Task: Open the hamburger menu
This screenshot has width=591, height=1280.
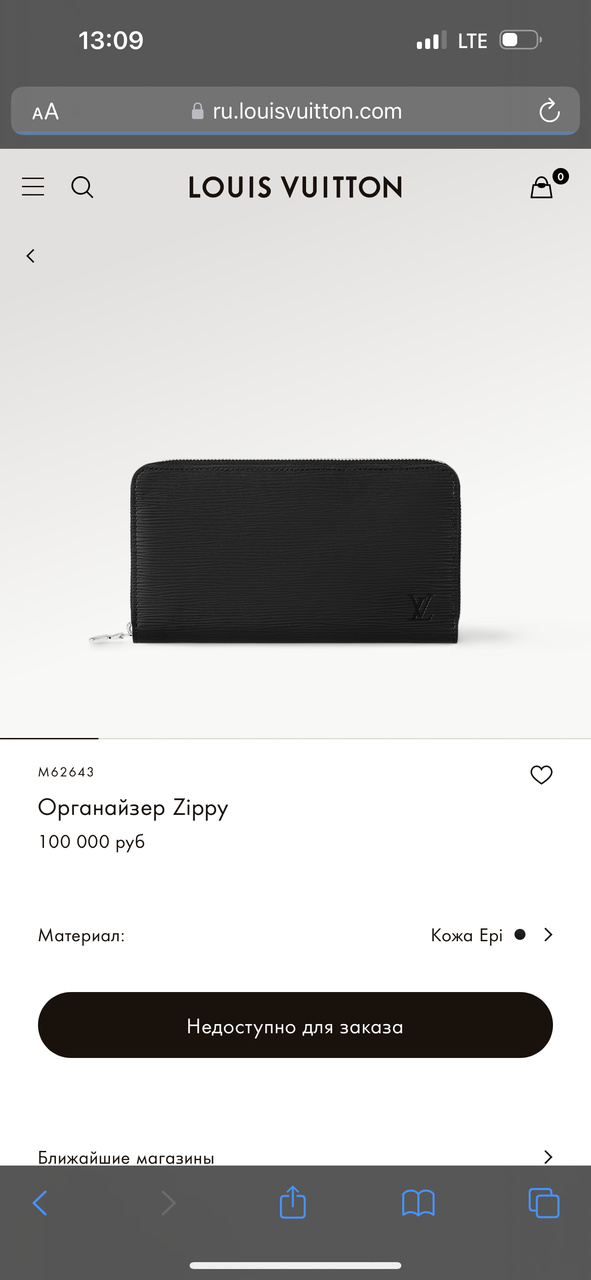Action: click(33, 187)
